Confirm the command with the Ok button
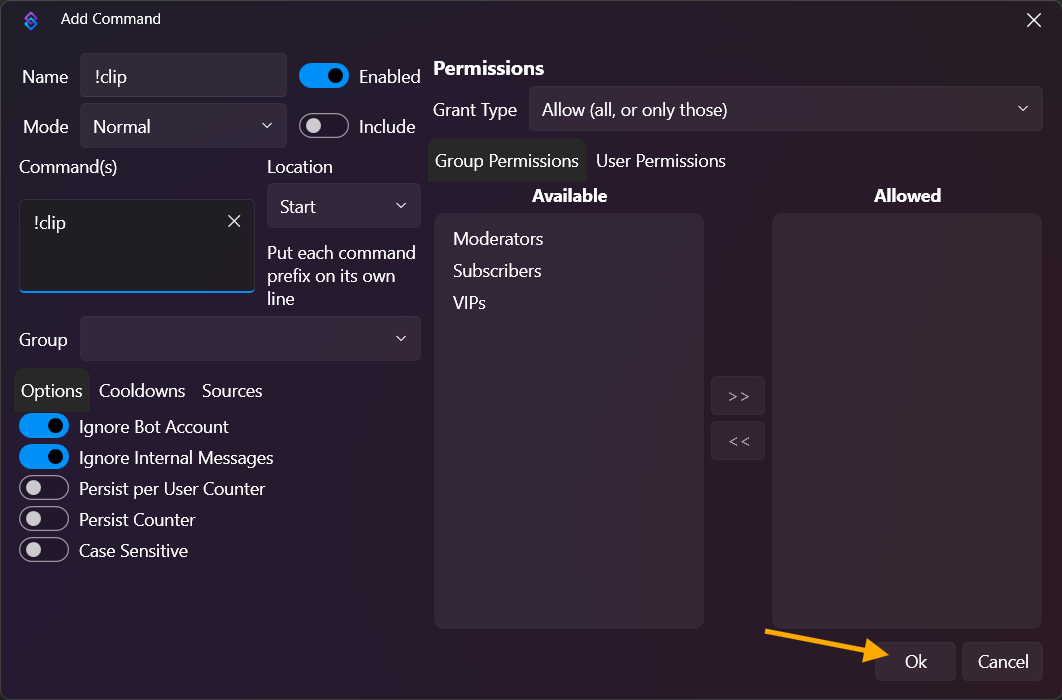1062x700 pixels. [x=915, y=662]
